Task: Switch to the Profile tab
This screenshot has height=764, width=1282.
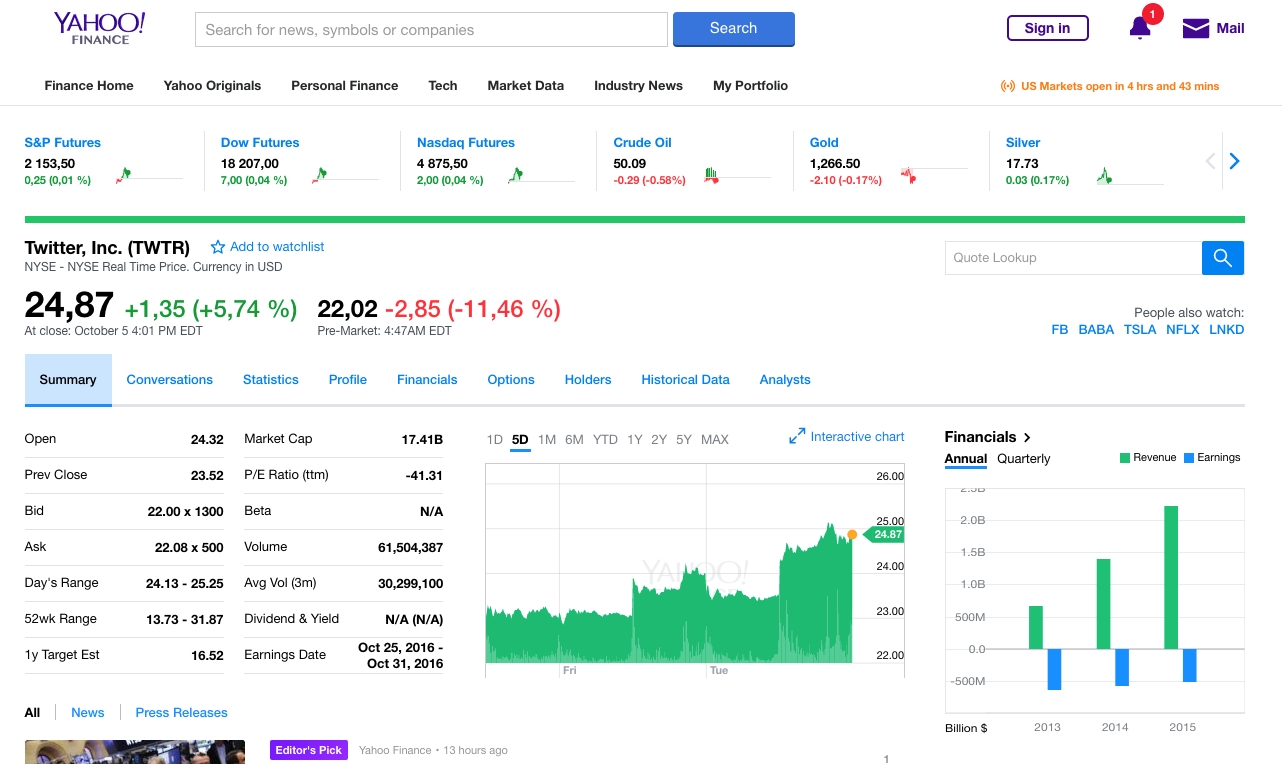Action: point(348,380)
